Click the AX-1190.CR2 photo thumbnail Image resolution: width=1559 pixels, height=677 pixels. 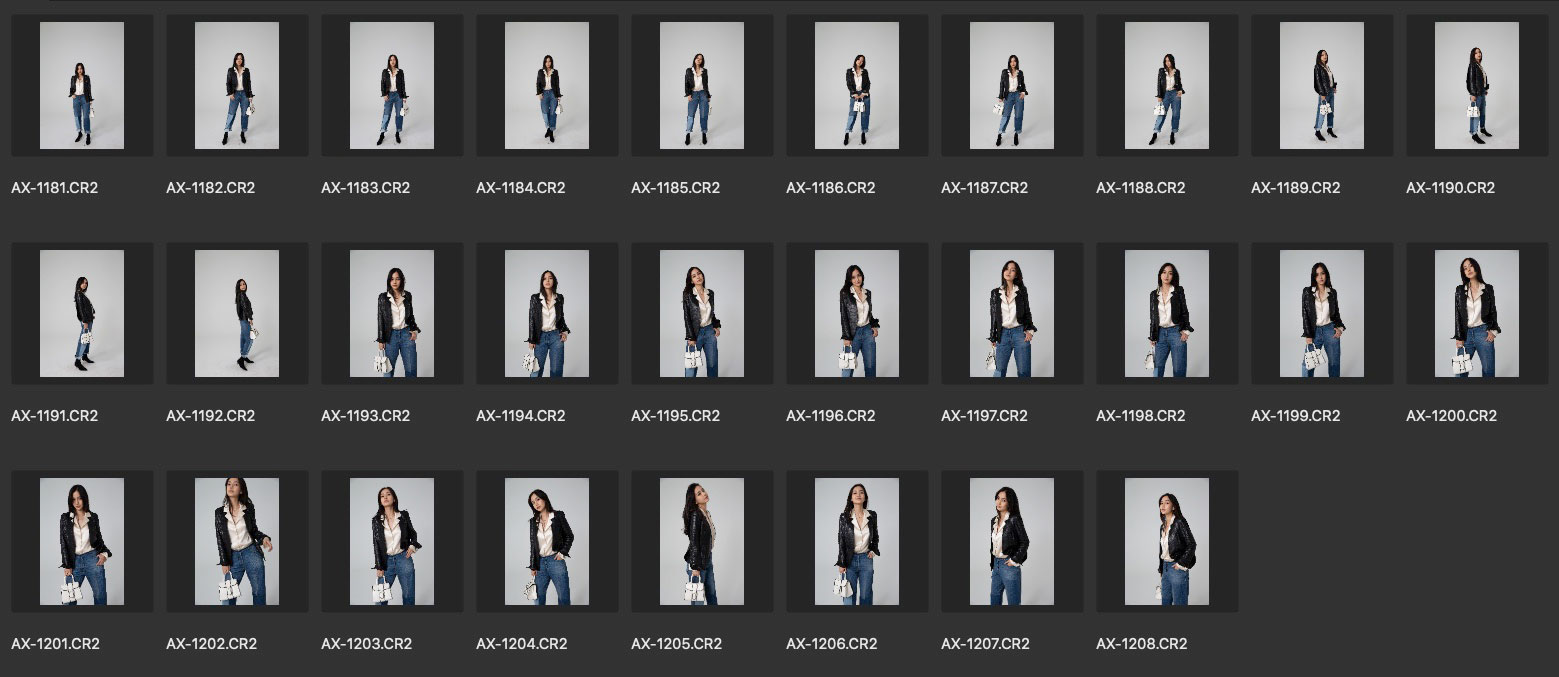(1476, 86)
